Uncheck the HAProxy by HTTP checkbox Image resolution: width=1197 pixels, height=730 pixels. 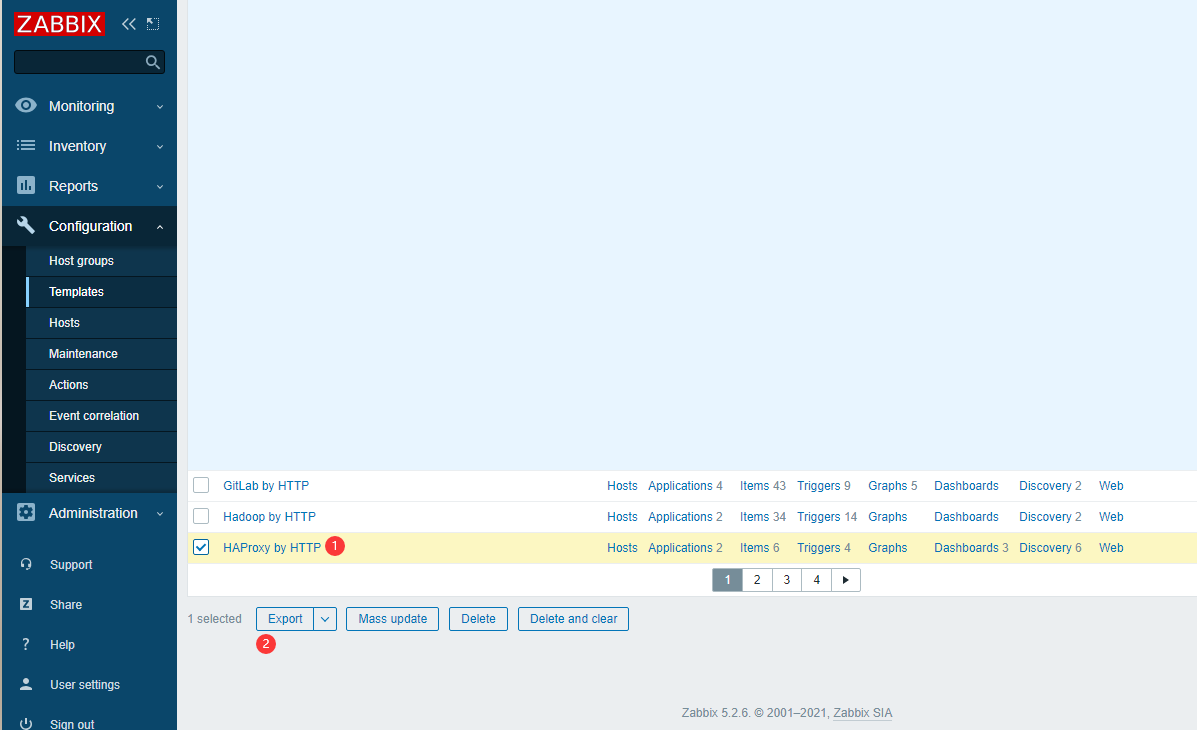tap(201, 548)
